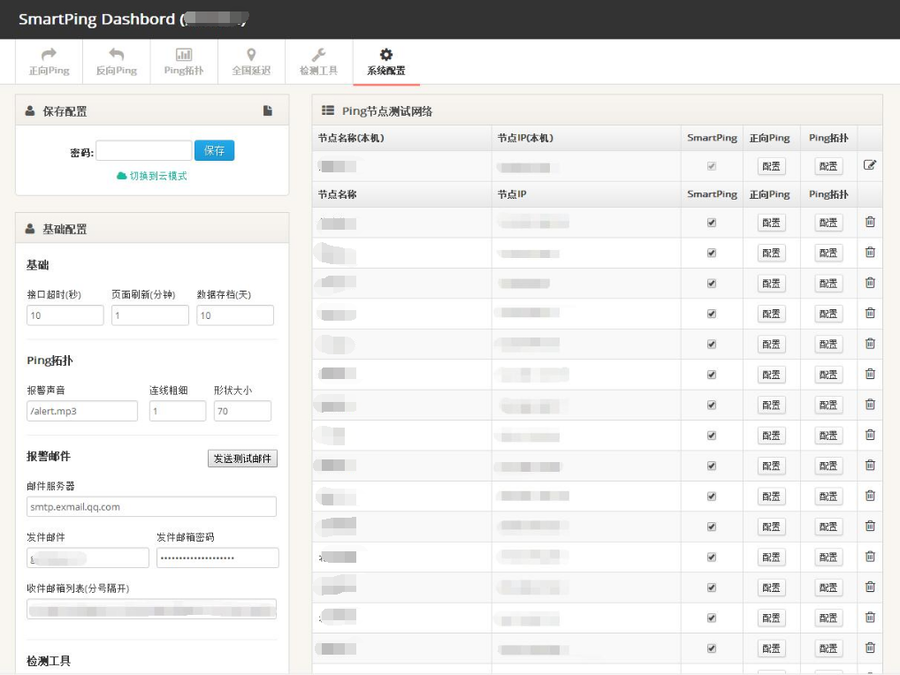
Task: Click the 报警声音 field showing /alert.mp3
Action: (x=82, y=411)
